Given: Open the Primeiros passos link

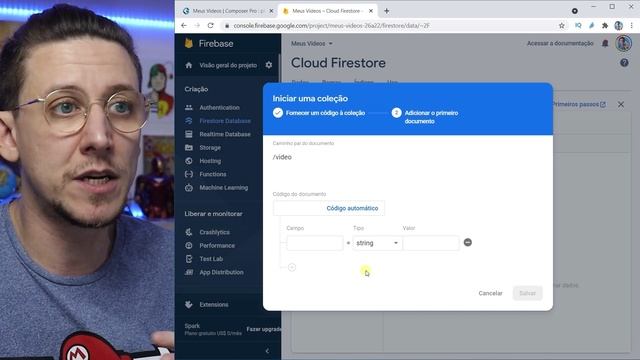Looking at the screenshot, I should point(578,104).
